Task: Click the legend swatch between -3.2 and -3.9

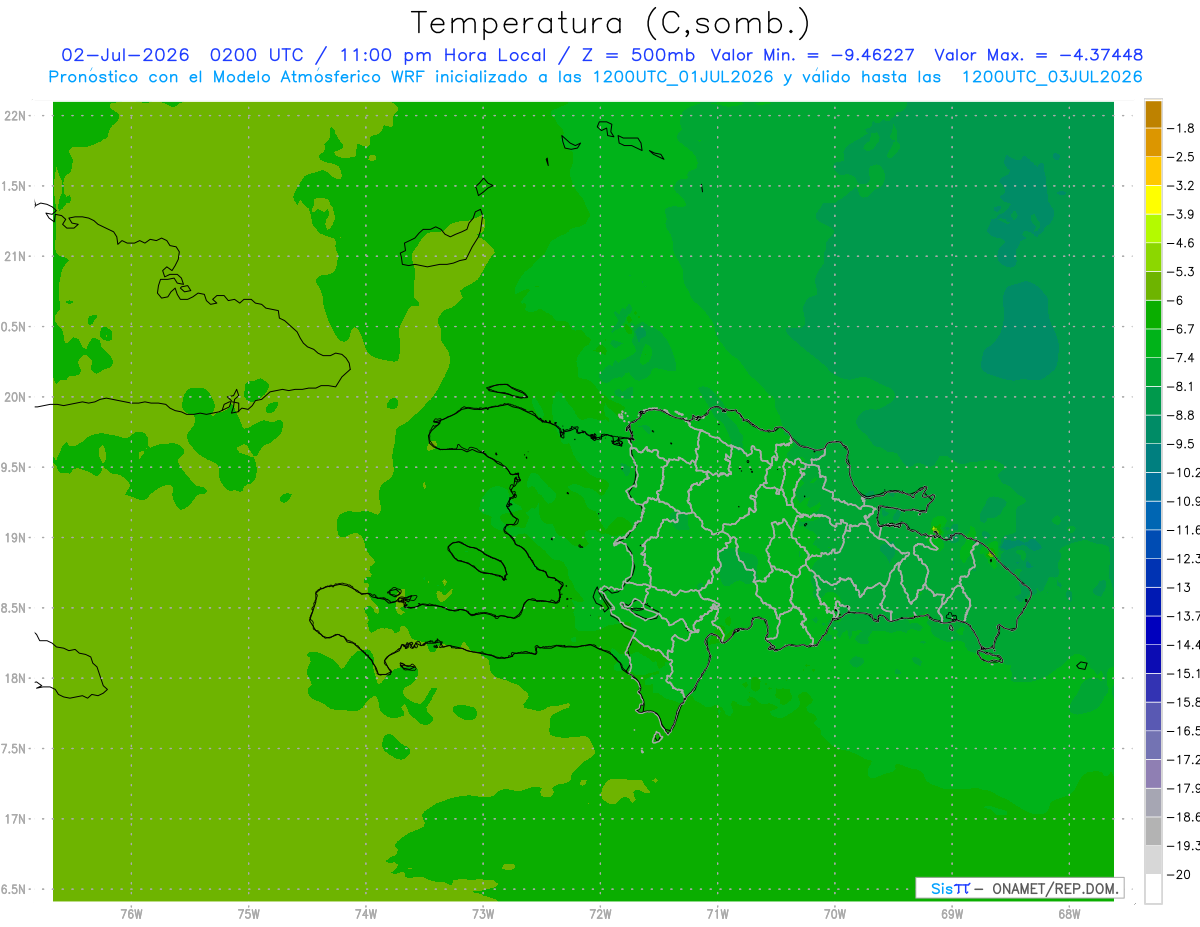Action: pos(1153,200)
